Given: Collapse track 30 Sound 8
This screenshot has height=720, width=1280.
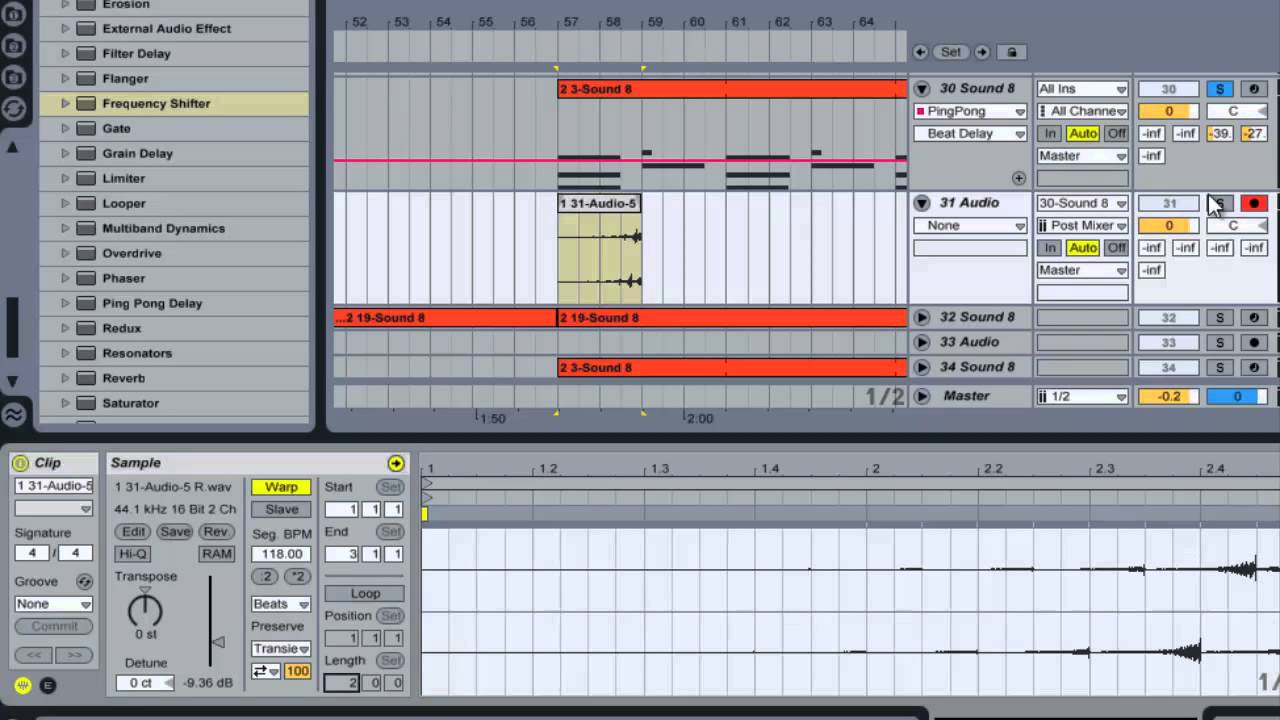Looking at the screenshot, I should tap(922, 89).
